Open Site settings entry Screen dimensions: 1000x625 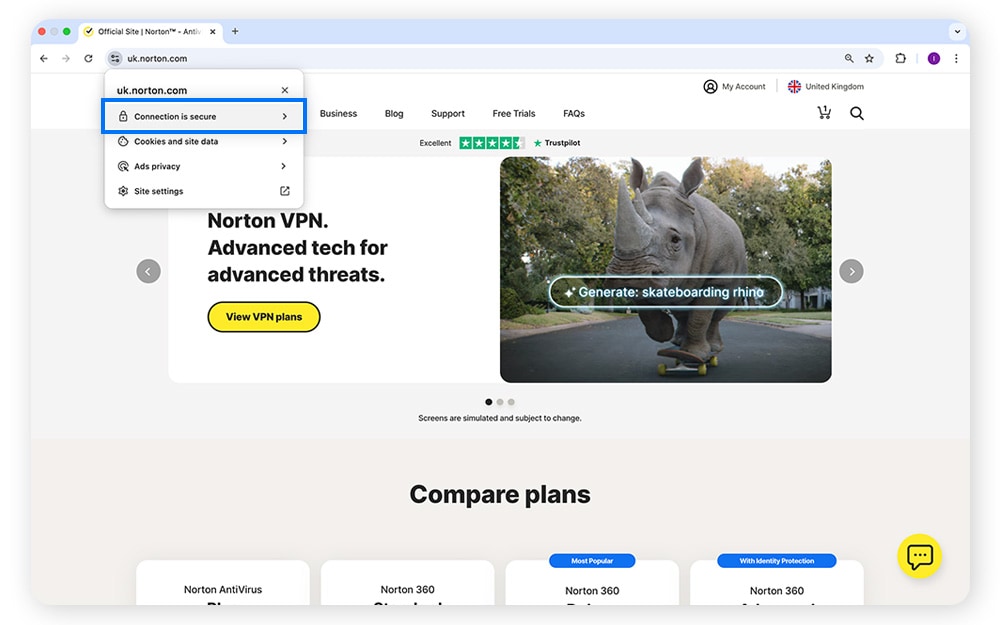pos(203,191)
